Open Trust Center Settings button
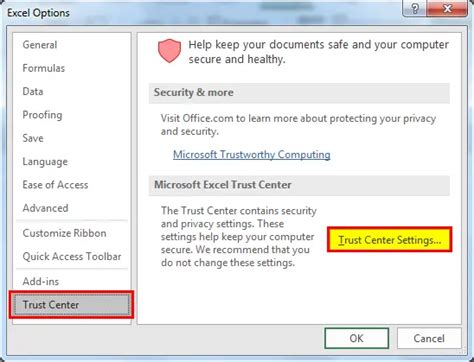This screenshot has height=362, width=474. 389,240
